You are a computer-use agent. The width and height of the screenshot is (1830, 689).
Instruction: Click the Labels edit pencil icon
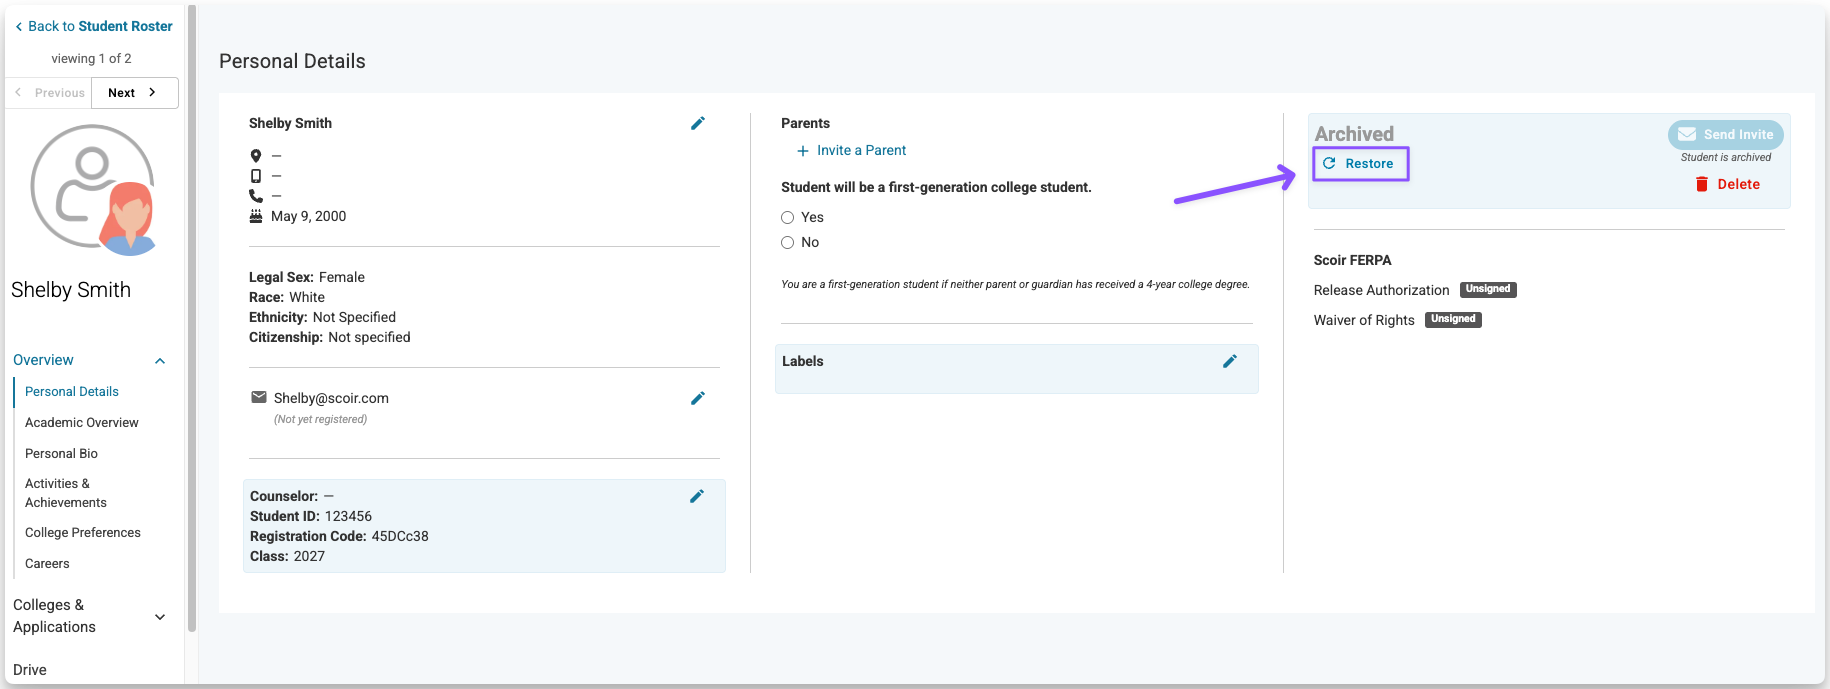(1230, 361)
